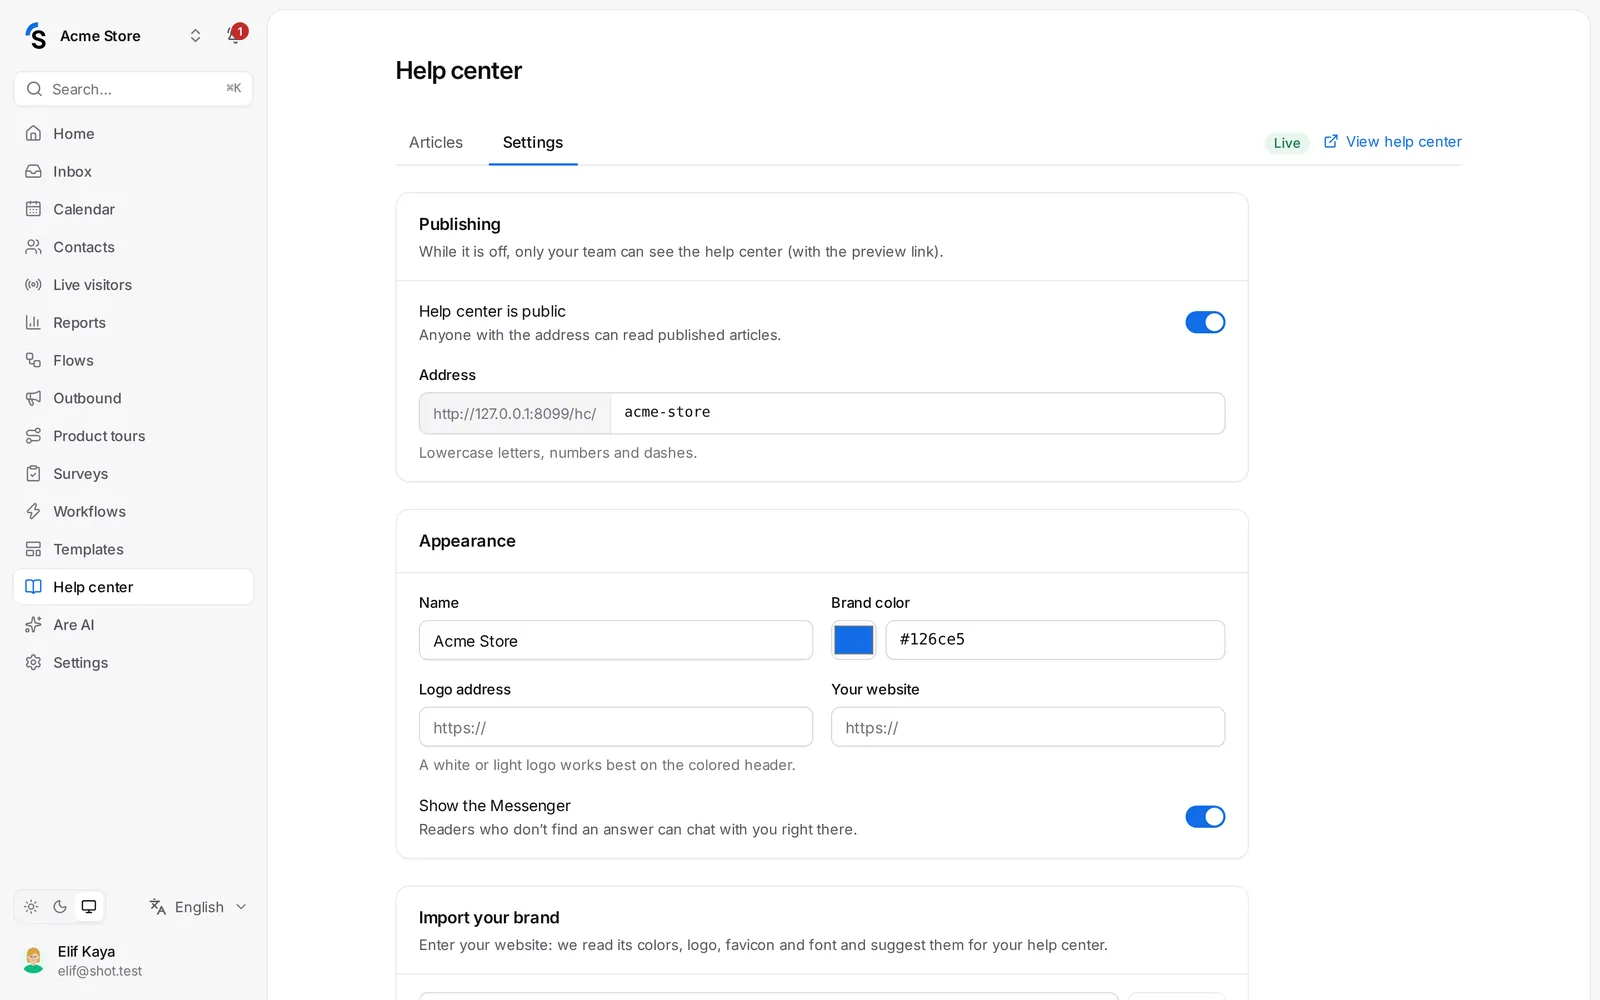Click the brand color hex field
Screen dimensions: 1600x1000
tap(1055, 640)
